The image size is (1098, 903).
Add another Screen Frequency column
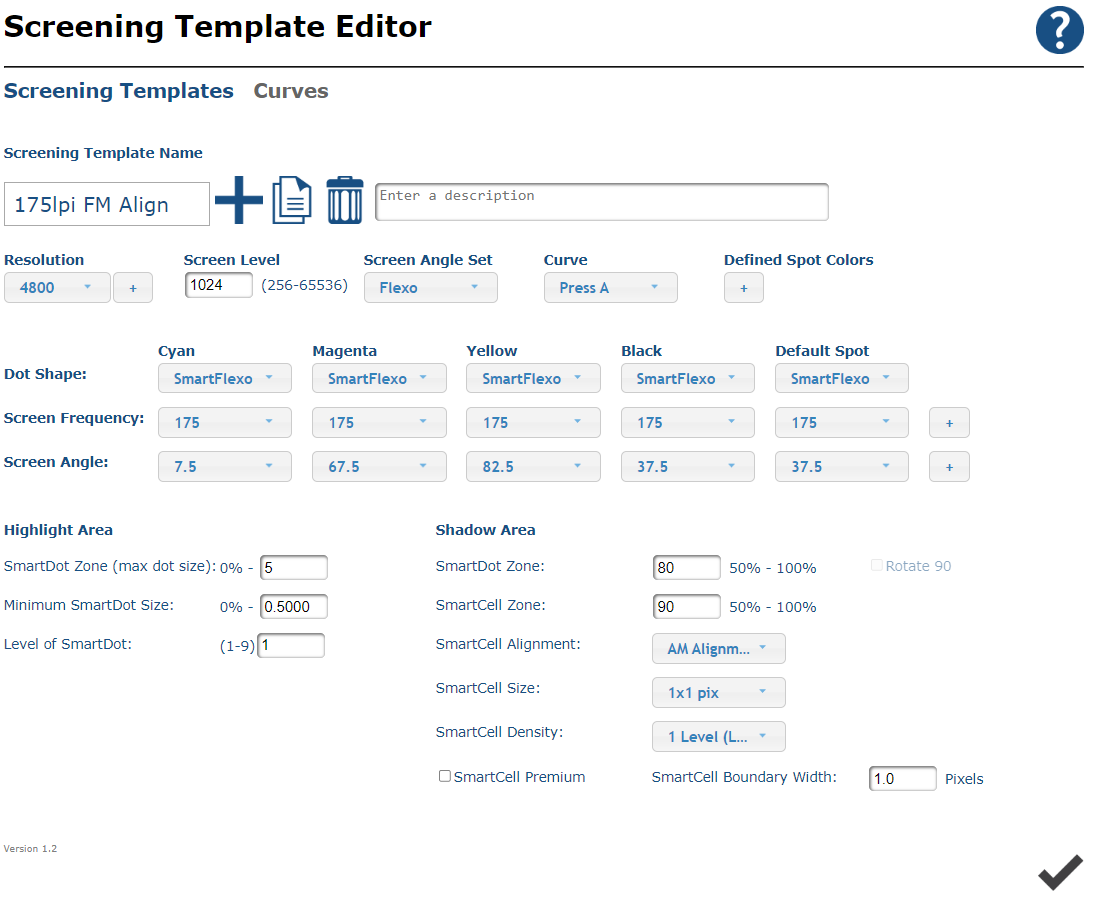coord(948,422)
